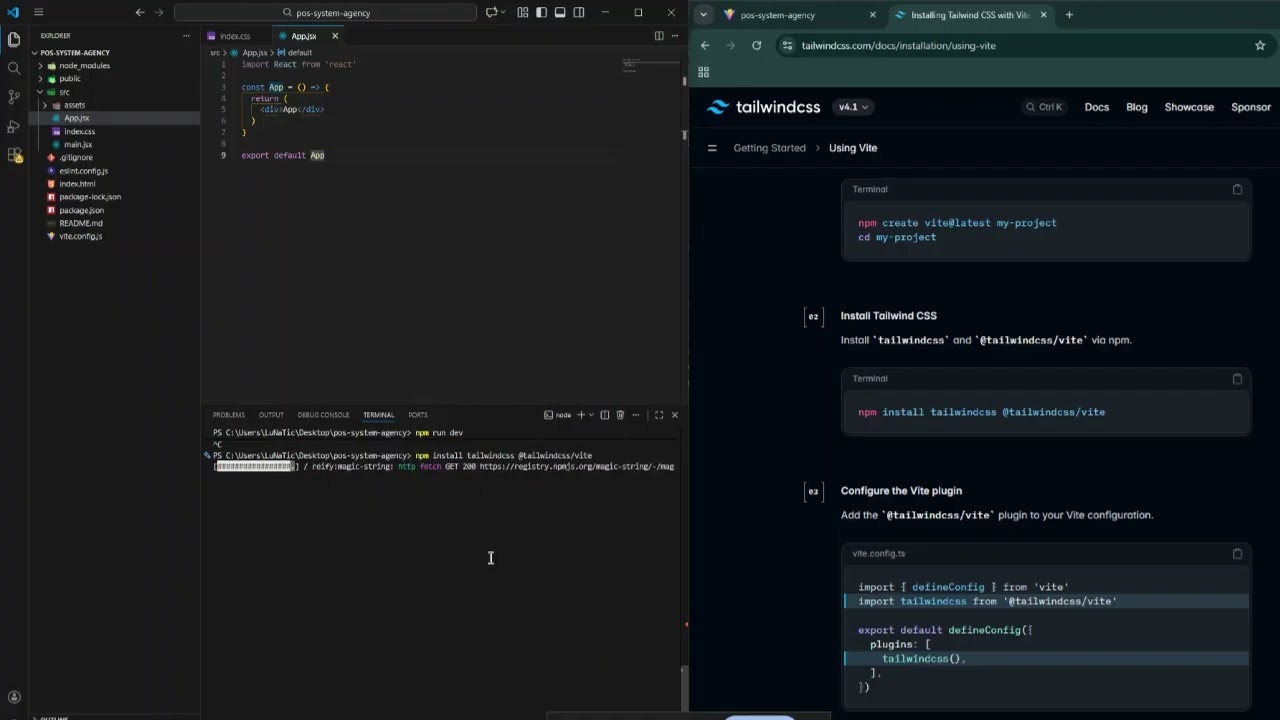Image resolution: width=1280 pixels, height=720 pixels.
Task: Maximize the terminal panel size
Action: (x=659, y=415)
